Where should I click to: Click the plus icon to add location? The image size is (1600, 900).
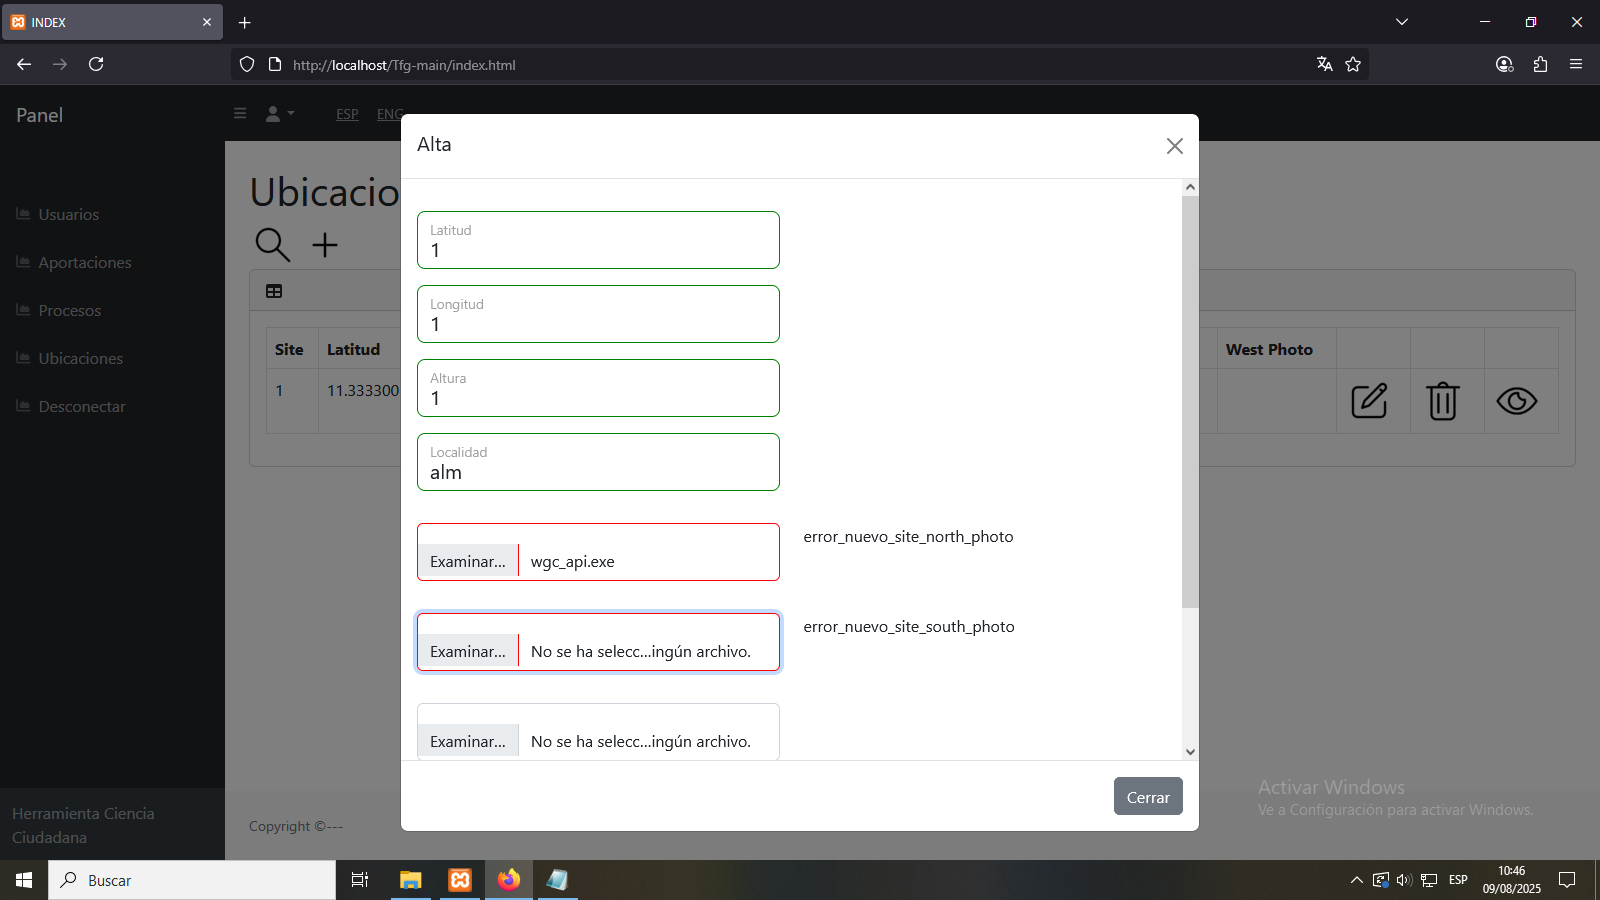tap(325, 245)
